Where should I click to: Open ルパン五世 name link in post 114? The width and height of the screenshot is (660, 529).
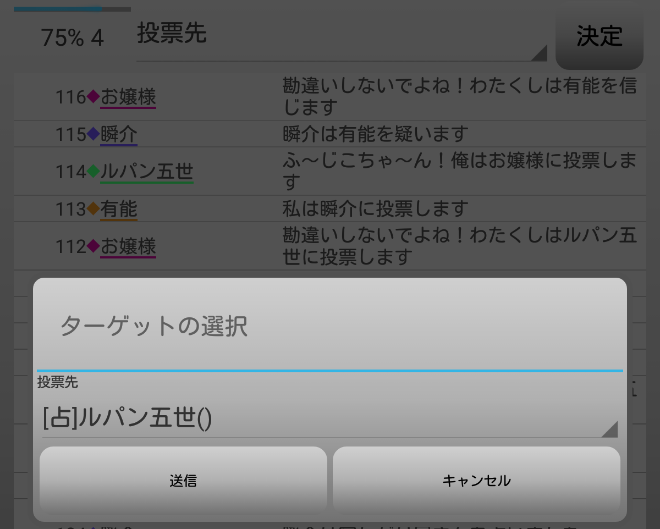[147, 172]
